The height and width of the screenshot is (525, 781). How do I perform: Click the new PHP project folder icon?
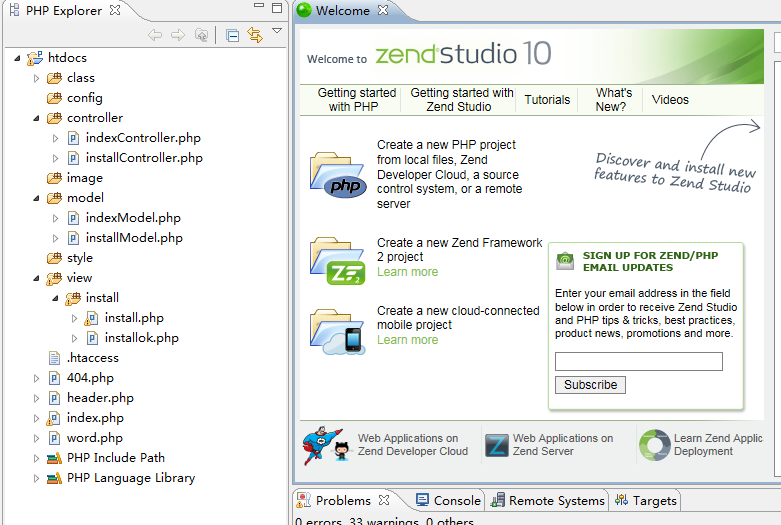(x=338, y=175)
